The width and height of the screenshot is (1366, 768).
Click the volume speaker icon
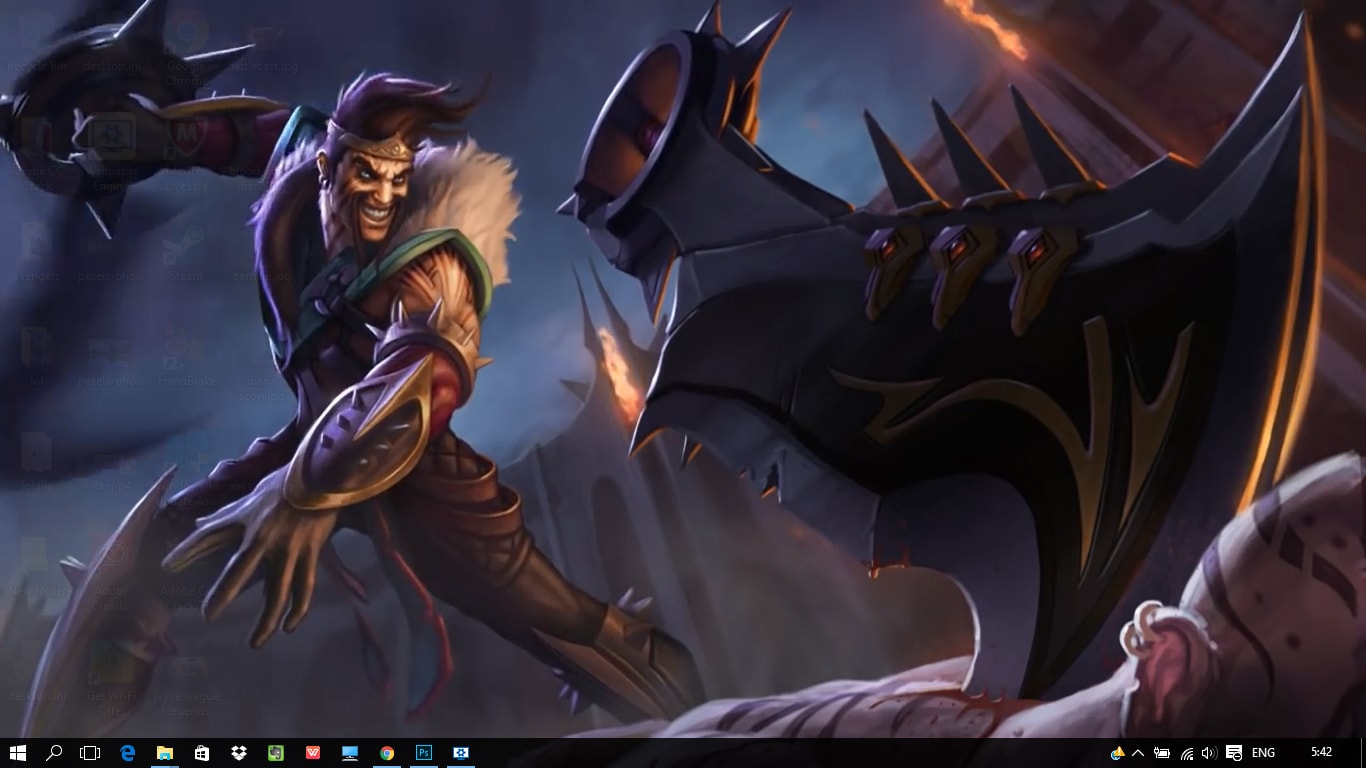pyautogui.click(x=1209, y=753)
